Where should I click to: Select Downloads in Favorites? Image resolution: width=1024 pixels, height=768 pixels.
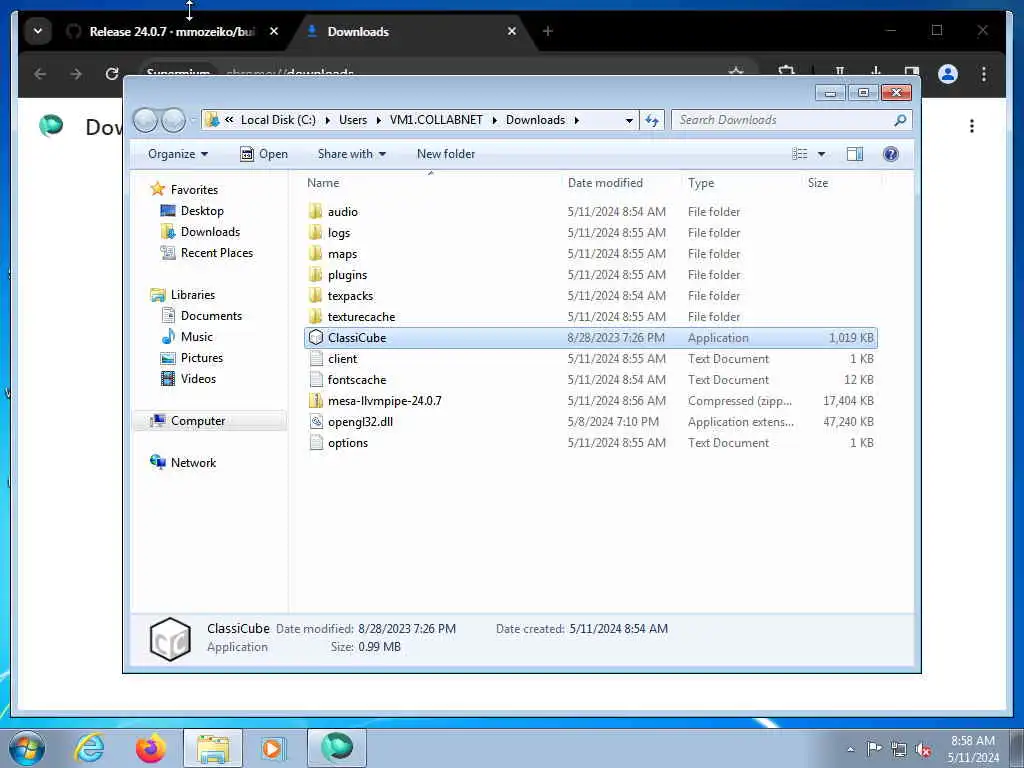pyautogui.click(x=210, y=232)
